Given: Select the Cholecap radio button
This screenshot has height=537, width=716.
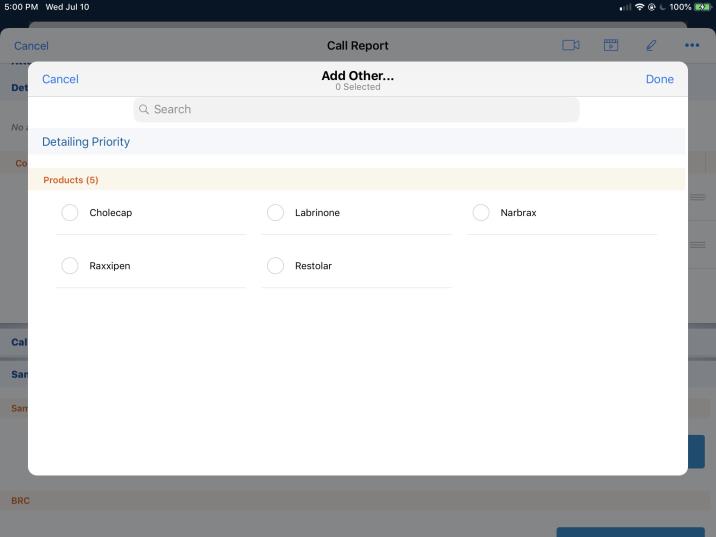Looking at the screenshot, I should (70, 212).
